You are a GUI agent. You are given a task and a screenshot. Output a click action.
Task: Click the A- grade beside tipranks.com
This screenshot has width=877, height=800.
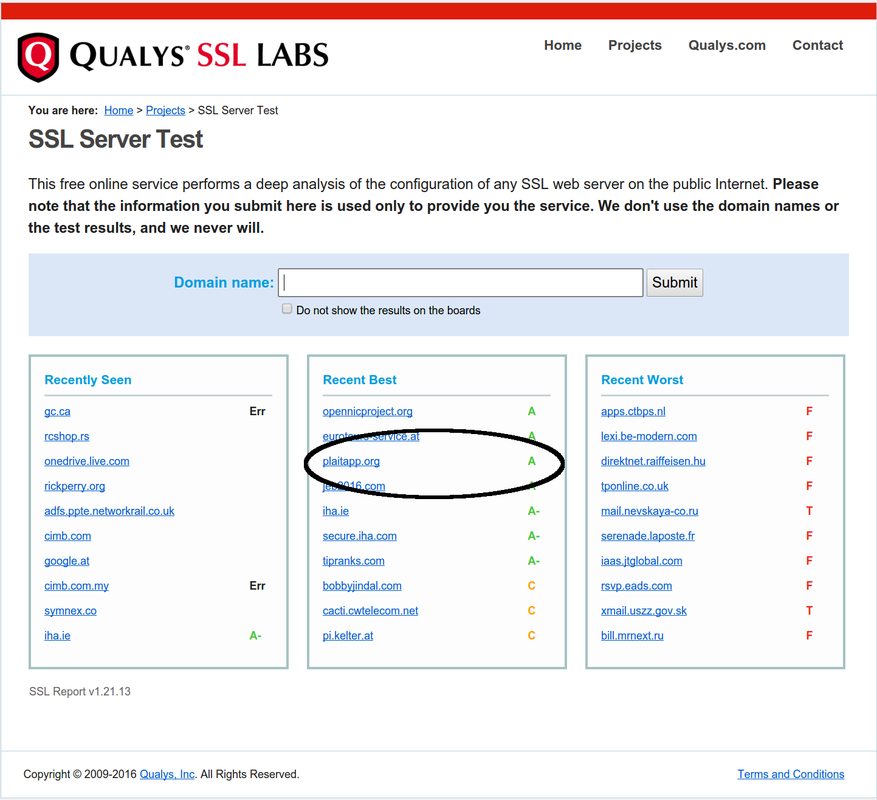[x=534, y=561]
